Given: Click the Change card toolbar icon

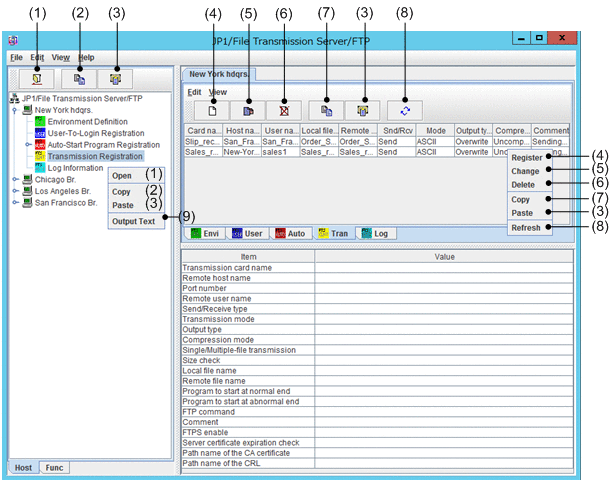Looking at the screenshot, I should [248, 110].
